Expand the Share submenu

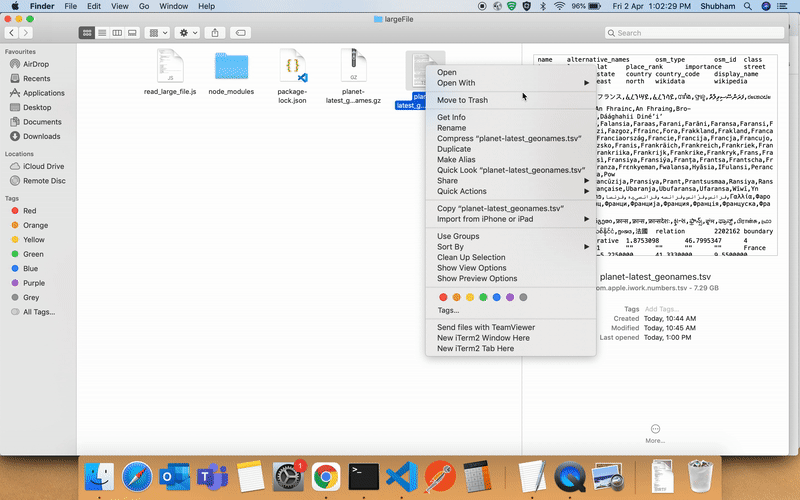click(511, 181)
